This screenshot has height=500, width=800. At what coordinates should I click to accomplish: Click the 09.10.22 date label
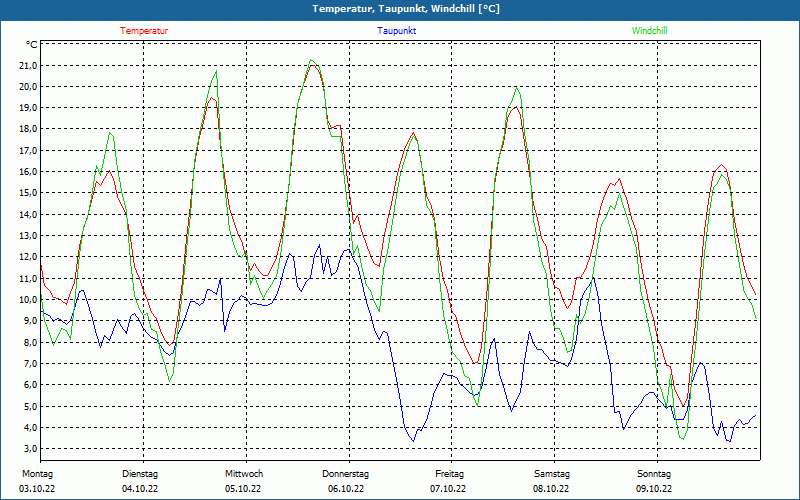(654, 489)
